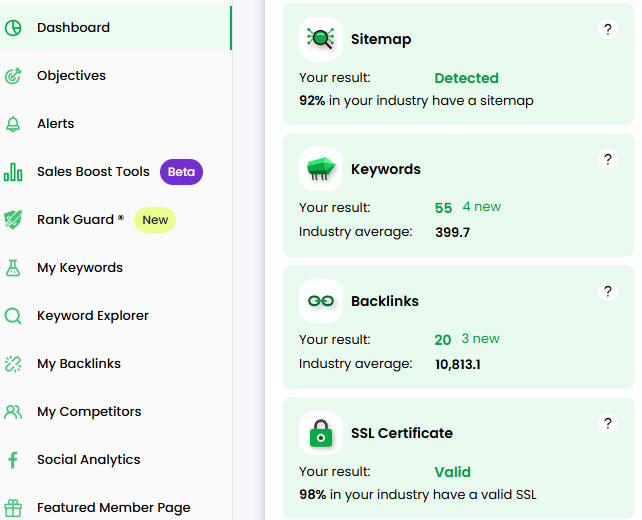Open help for the Keywords card
Viewport: 642px width, 520px height.
click(x=608, y=159)
